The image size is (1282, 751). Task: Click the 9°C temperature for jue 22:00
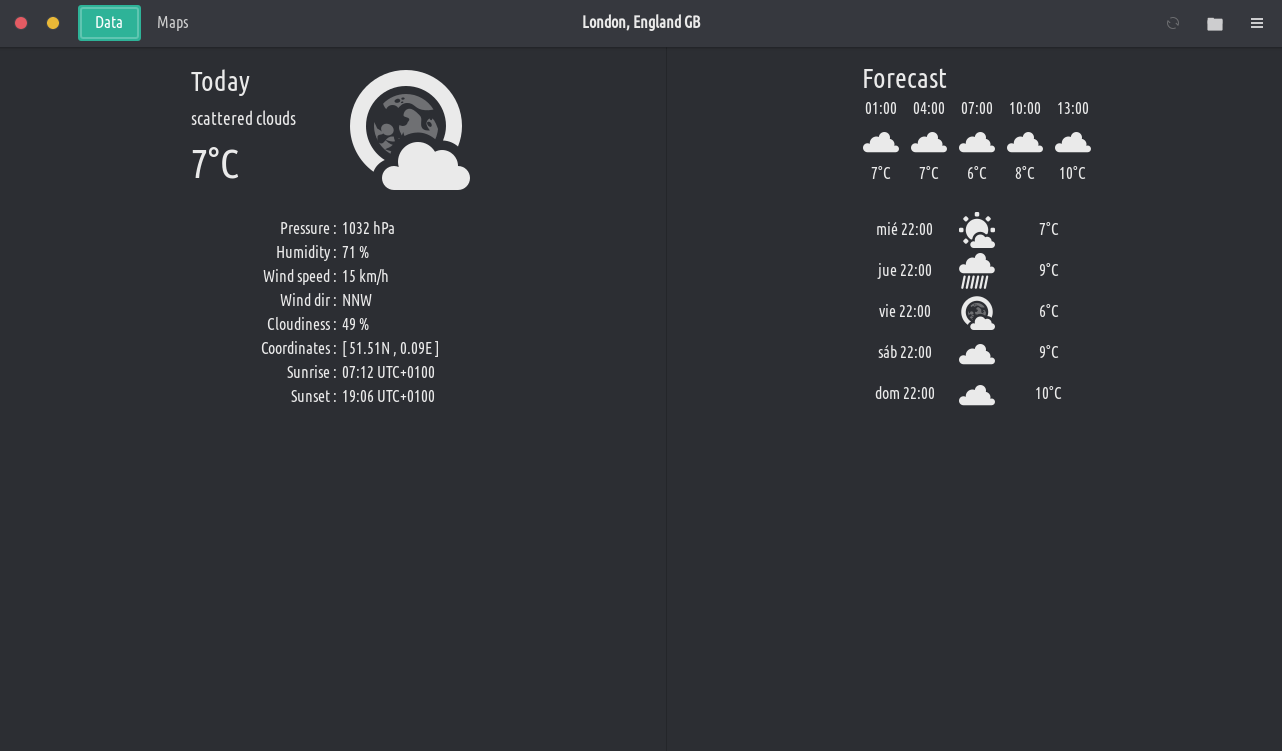coord(1048,270)
